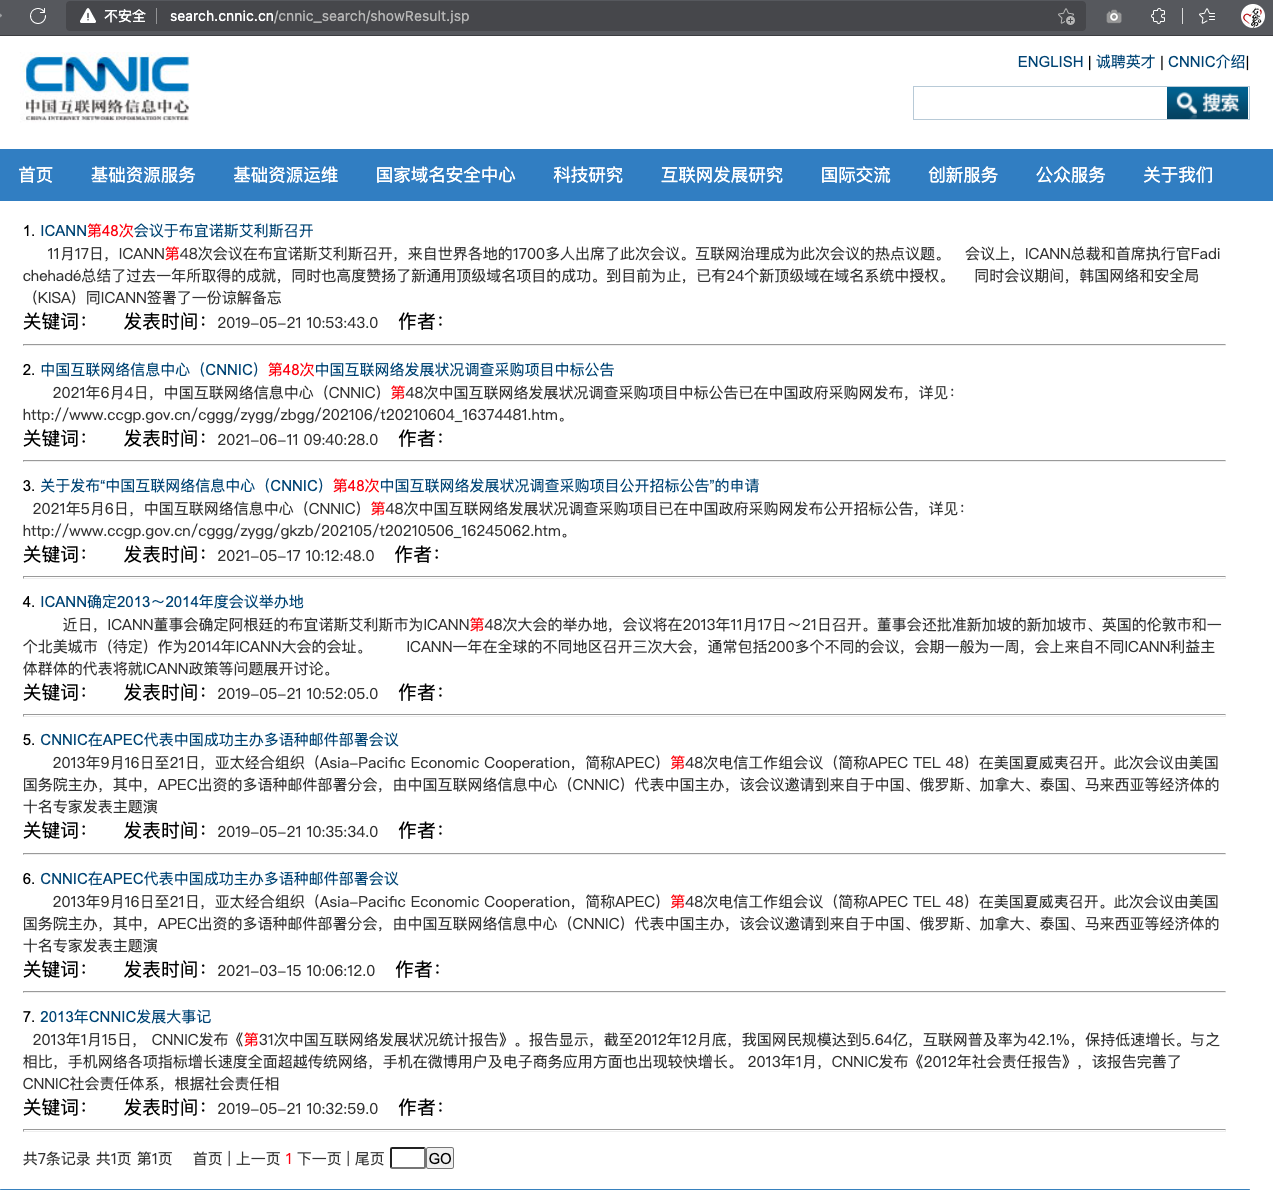Click the 尾页 pagination link
The width and height of the screenshot is (1273, 1190).
tap(370, 1159)
